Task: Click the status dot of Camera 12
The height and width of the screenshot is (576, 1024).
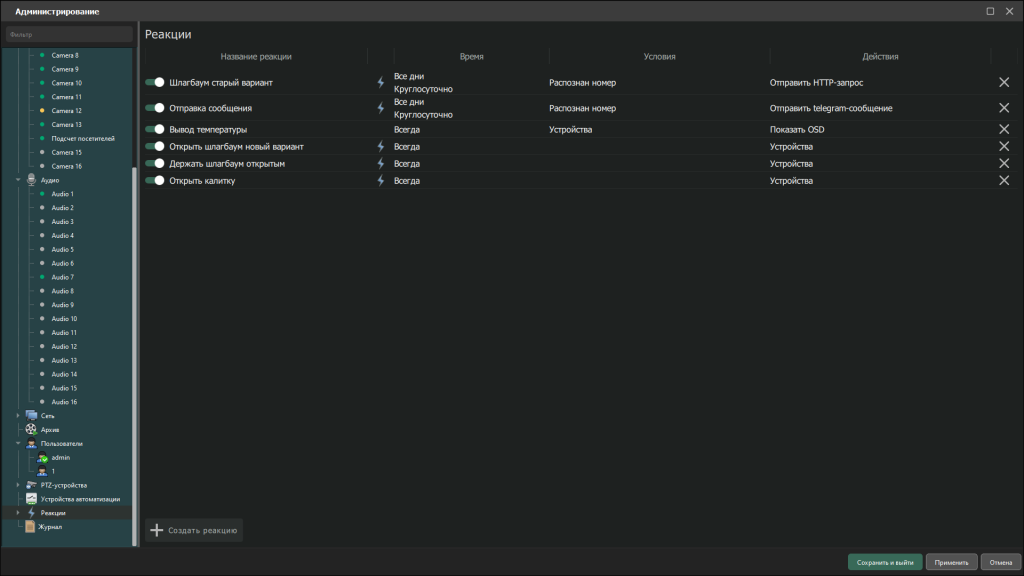Action: (x=42, y=110)
